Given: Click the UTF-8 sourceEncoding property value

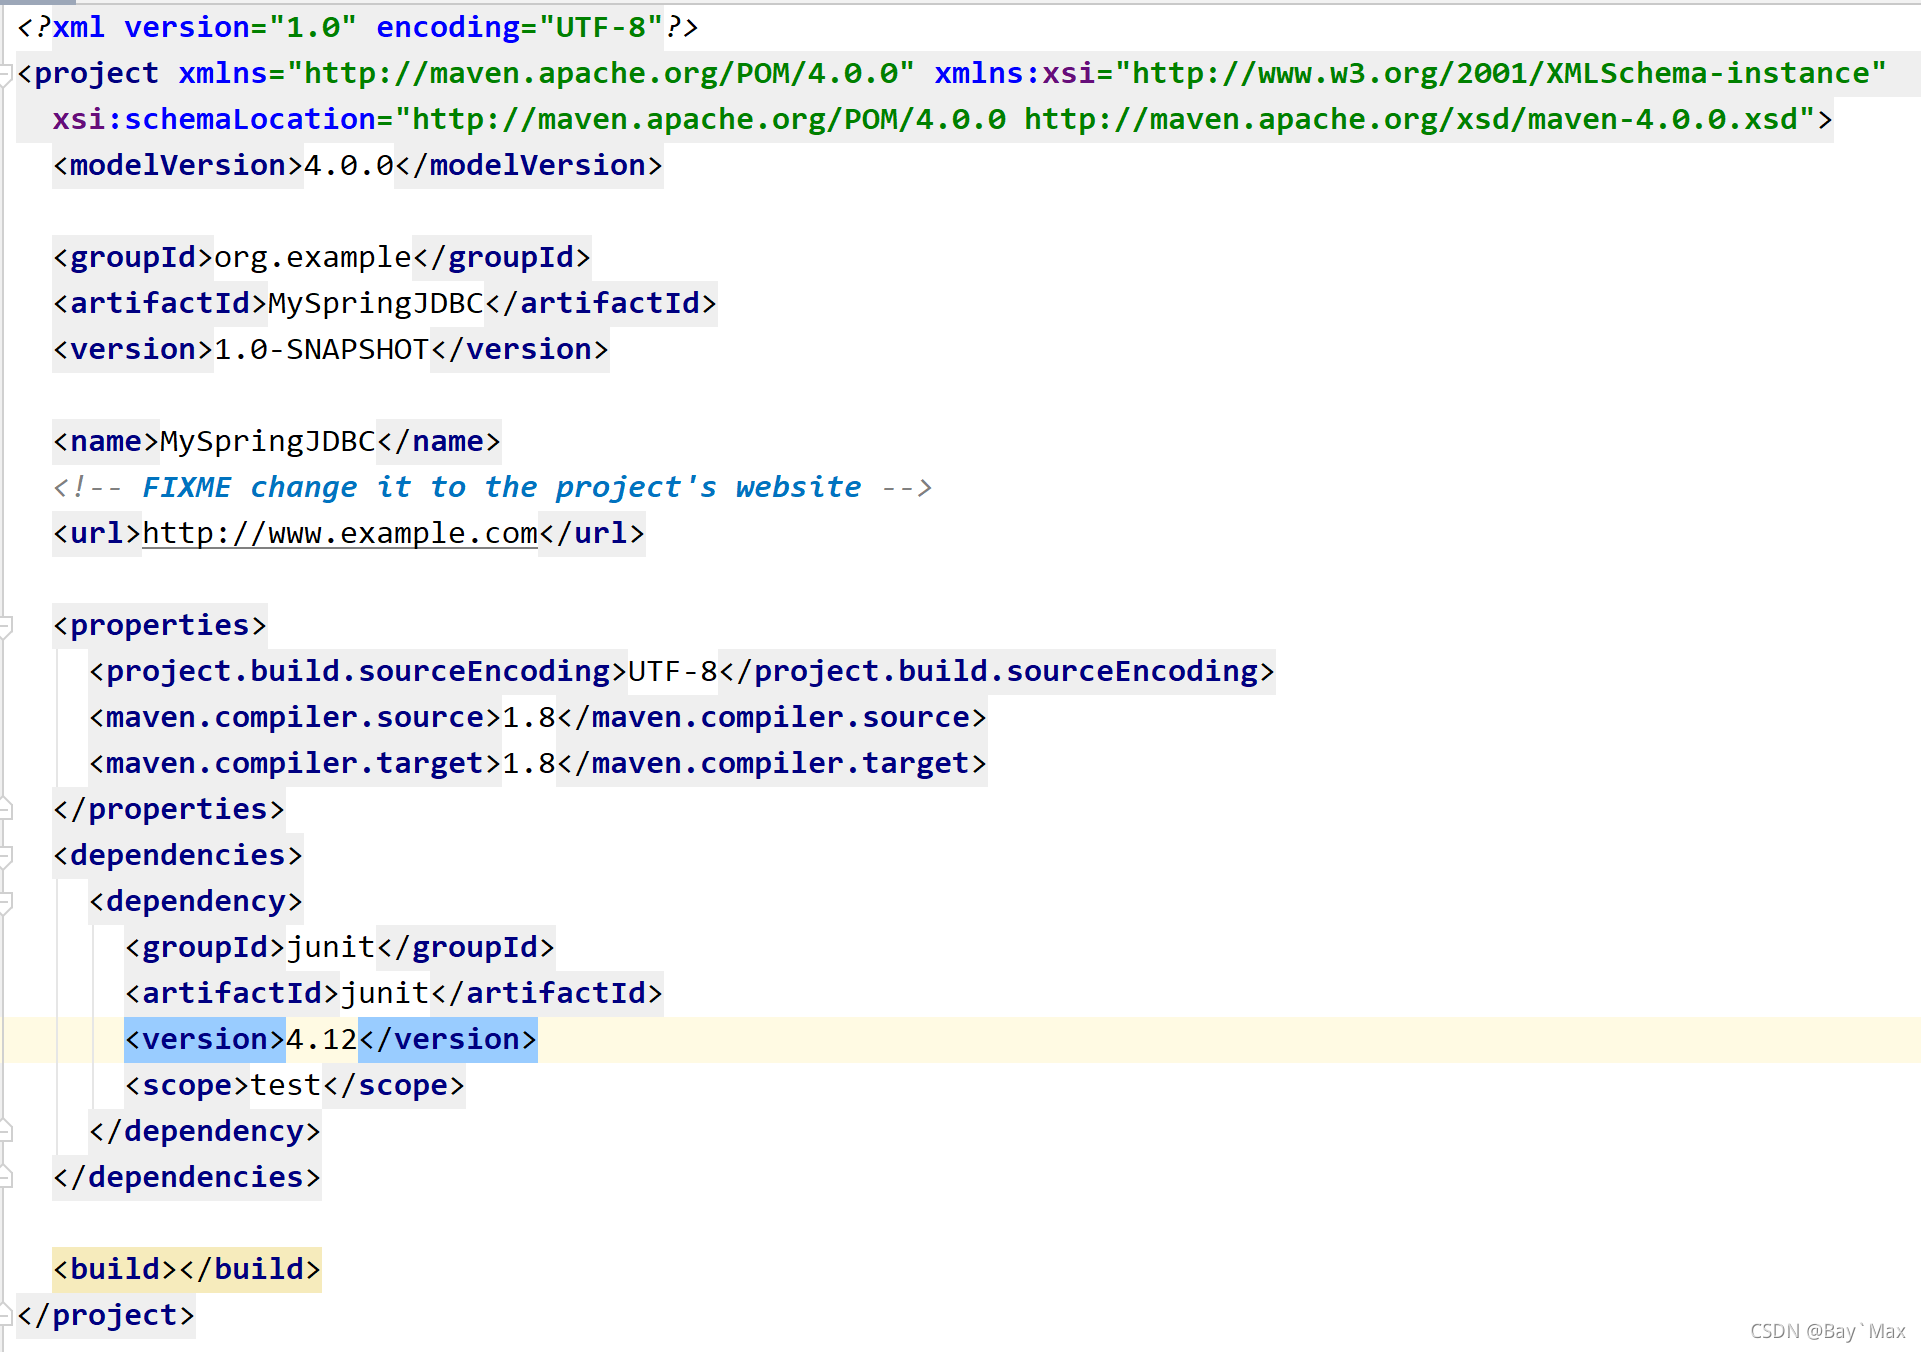Looking at the screenshot, I should pyautogui.click(x=672, y=672).
